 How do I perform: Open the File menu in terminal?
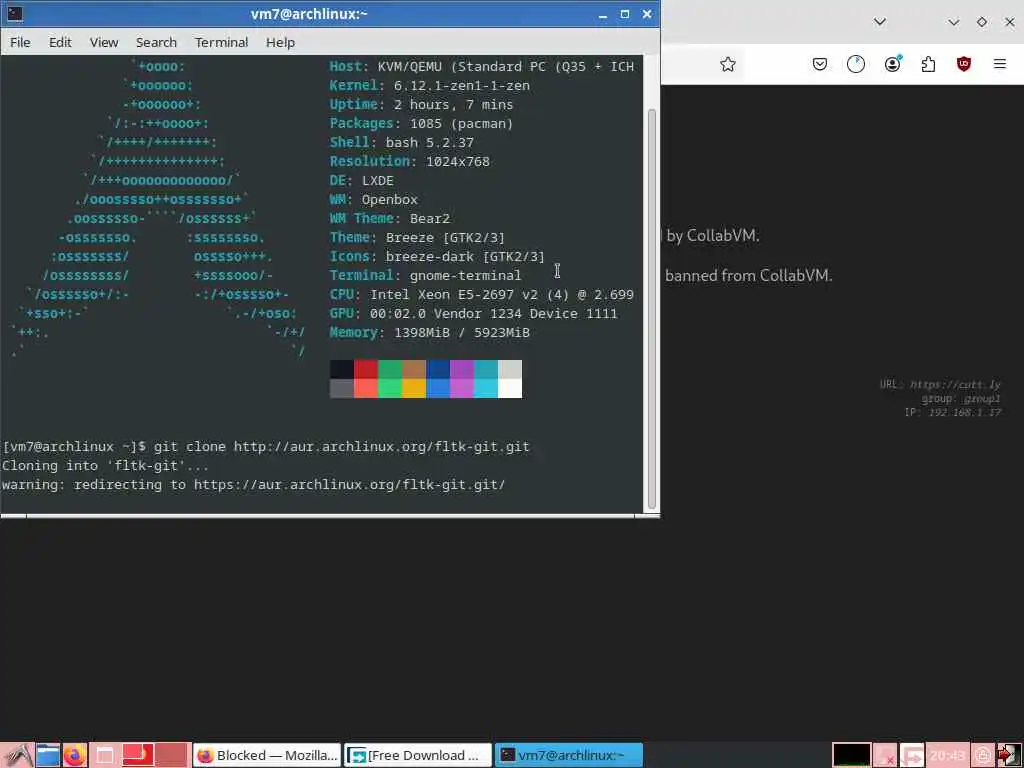(x=20, y=42)
